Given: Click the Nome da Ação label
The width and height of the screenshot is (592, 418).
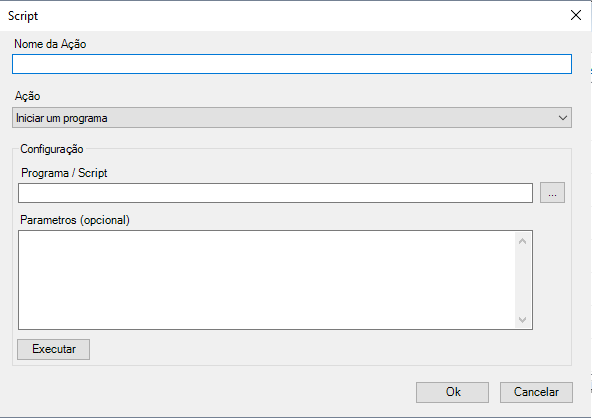Looking at the screenshot, I should [x=50, y=44].
